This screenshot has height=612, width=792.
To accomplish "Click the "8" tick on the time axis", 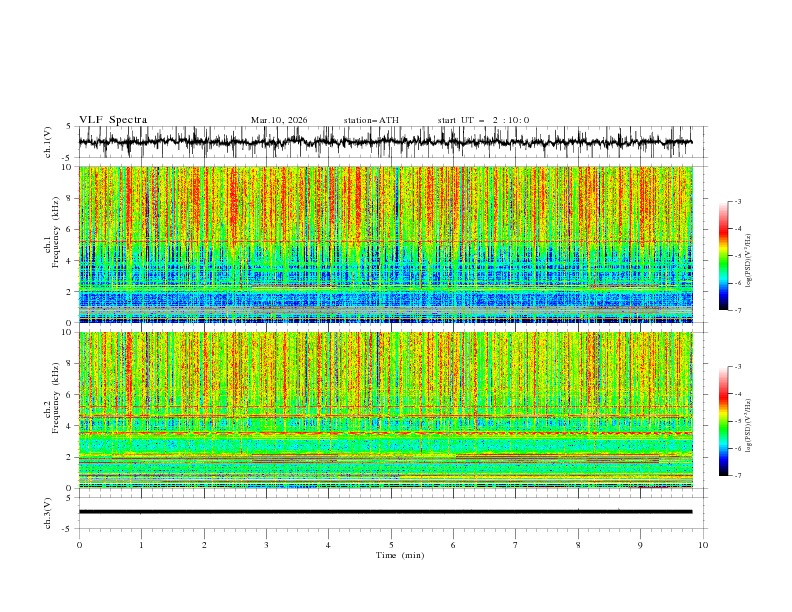I will click(x=578, y=545).
